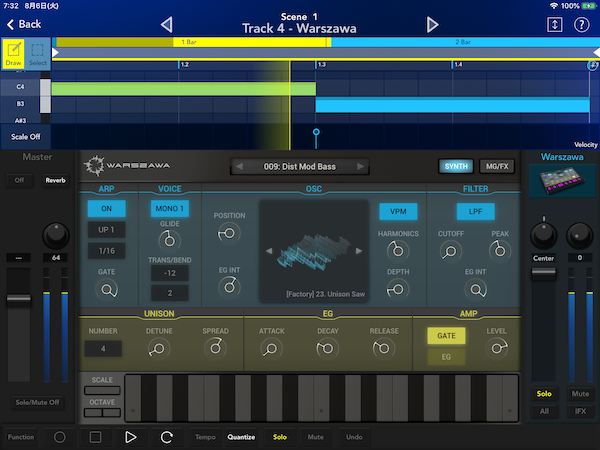The height and width of the screenshot is (450, 600).
Task: Select next wavetable with right arrow
Action: pyautogui.click(x=359, y=251)
